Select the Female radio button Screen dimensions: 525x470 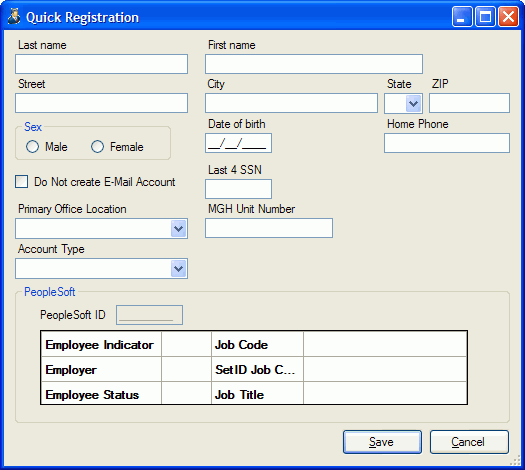(97, 147)
